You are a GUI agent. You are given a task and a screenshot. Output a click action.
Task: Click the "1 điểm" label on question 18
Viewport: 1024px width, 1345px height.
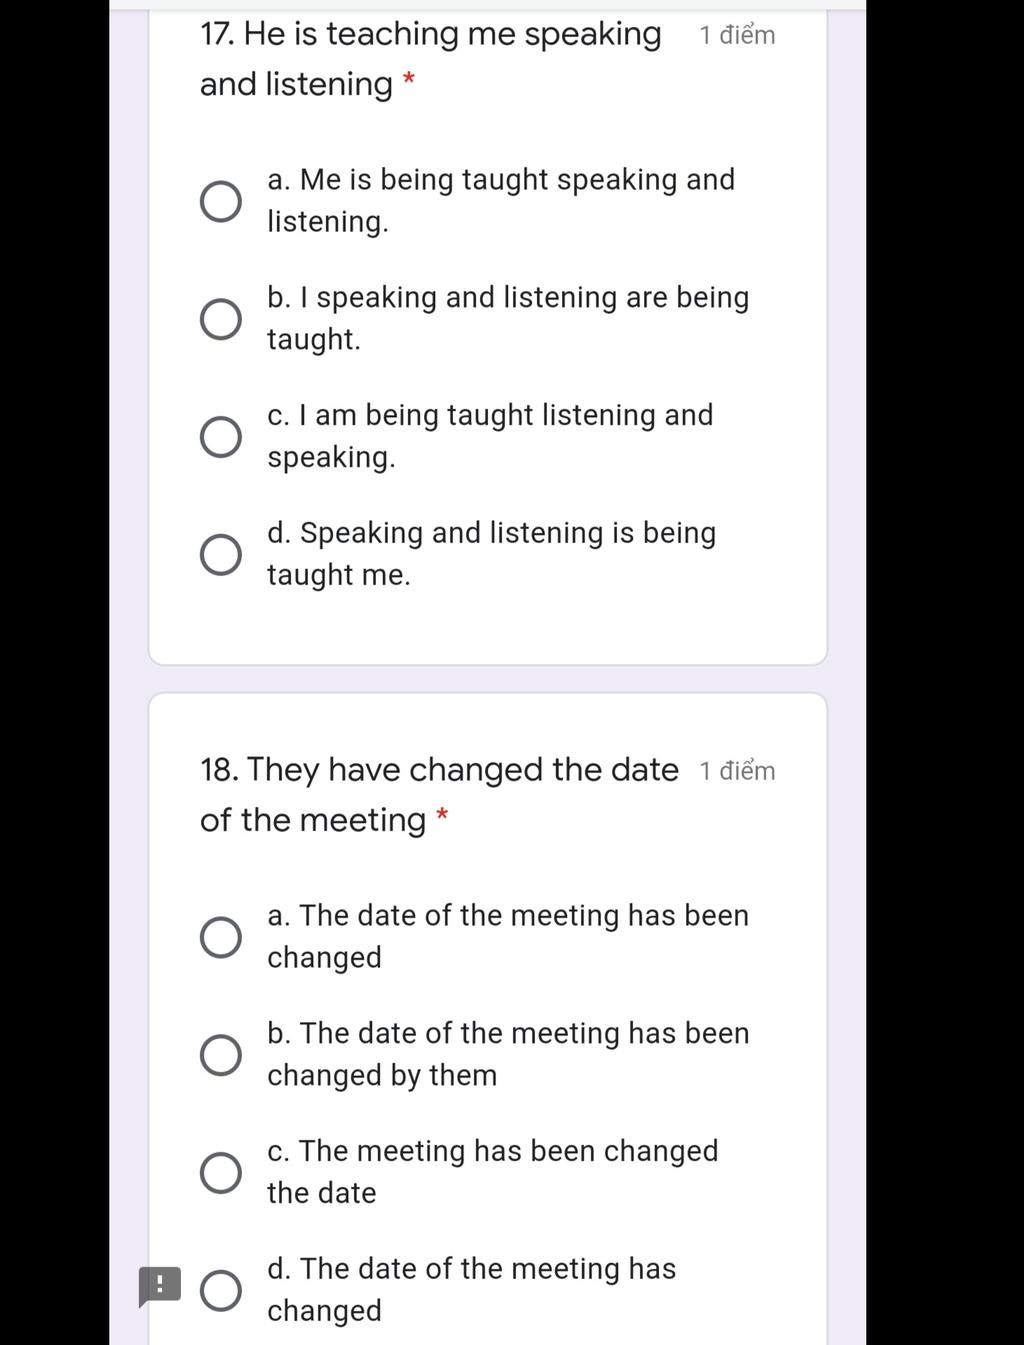737,771
